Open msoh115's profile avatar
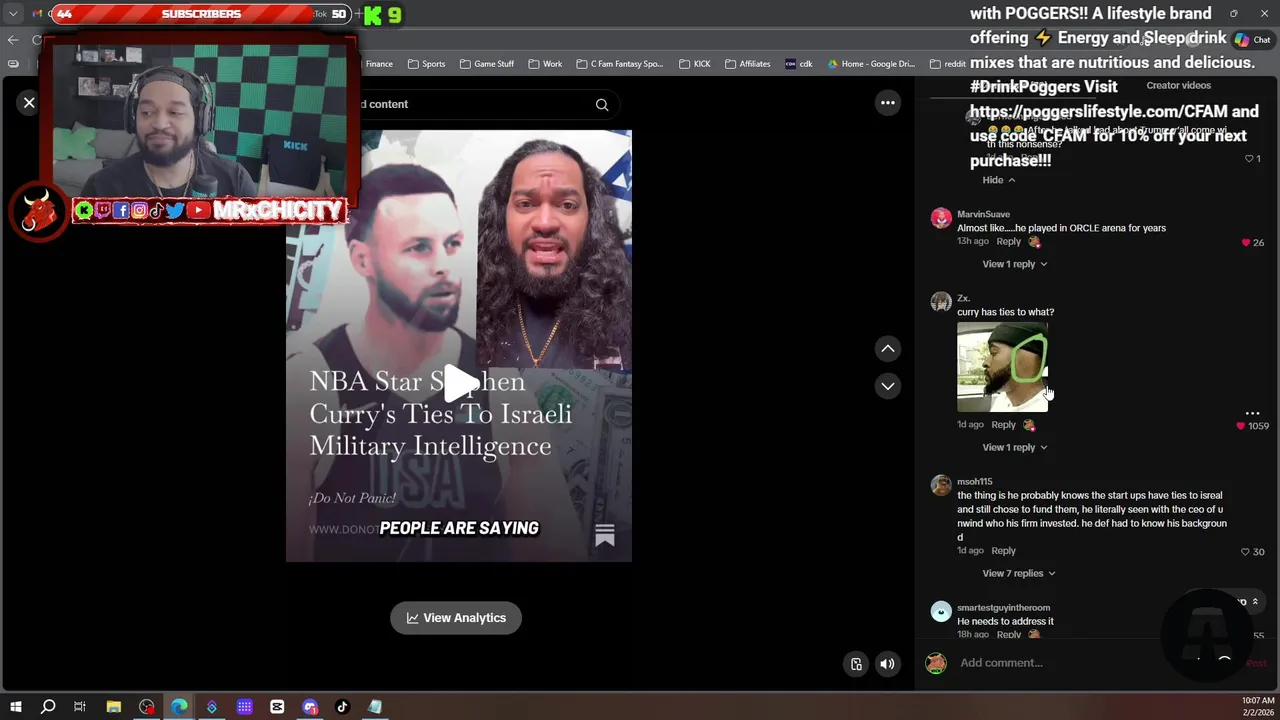This screenshot has height=720, width=1280. 941,486
